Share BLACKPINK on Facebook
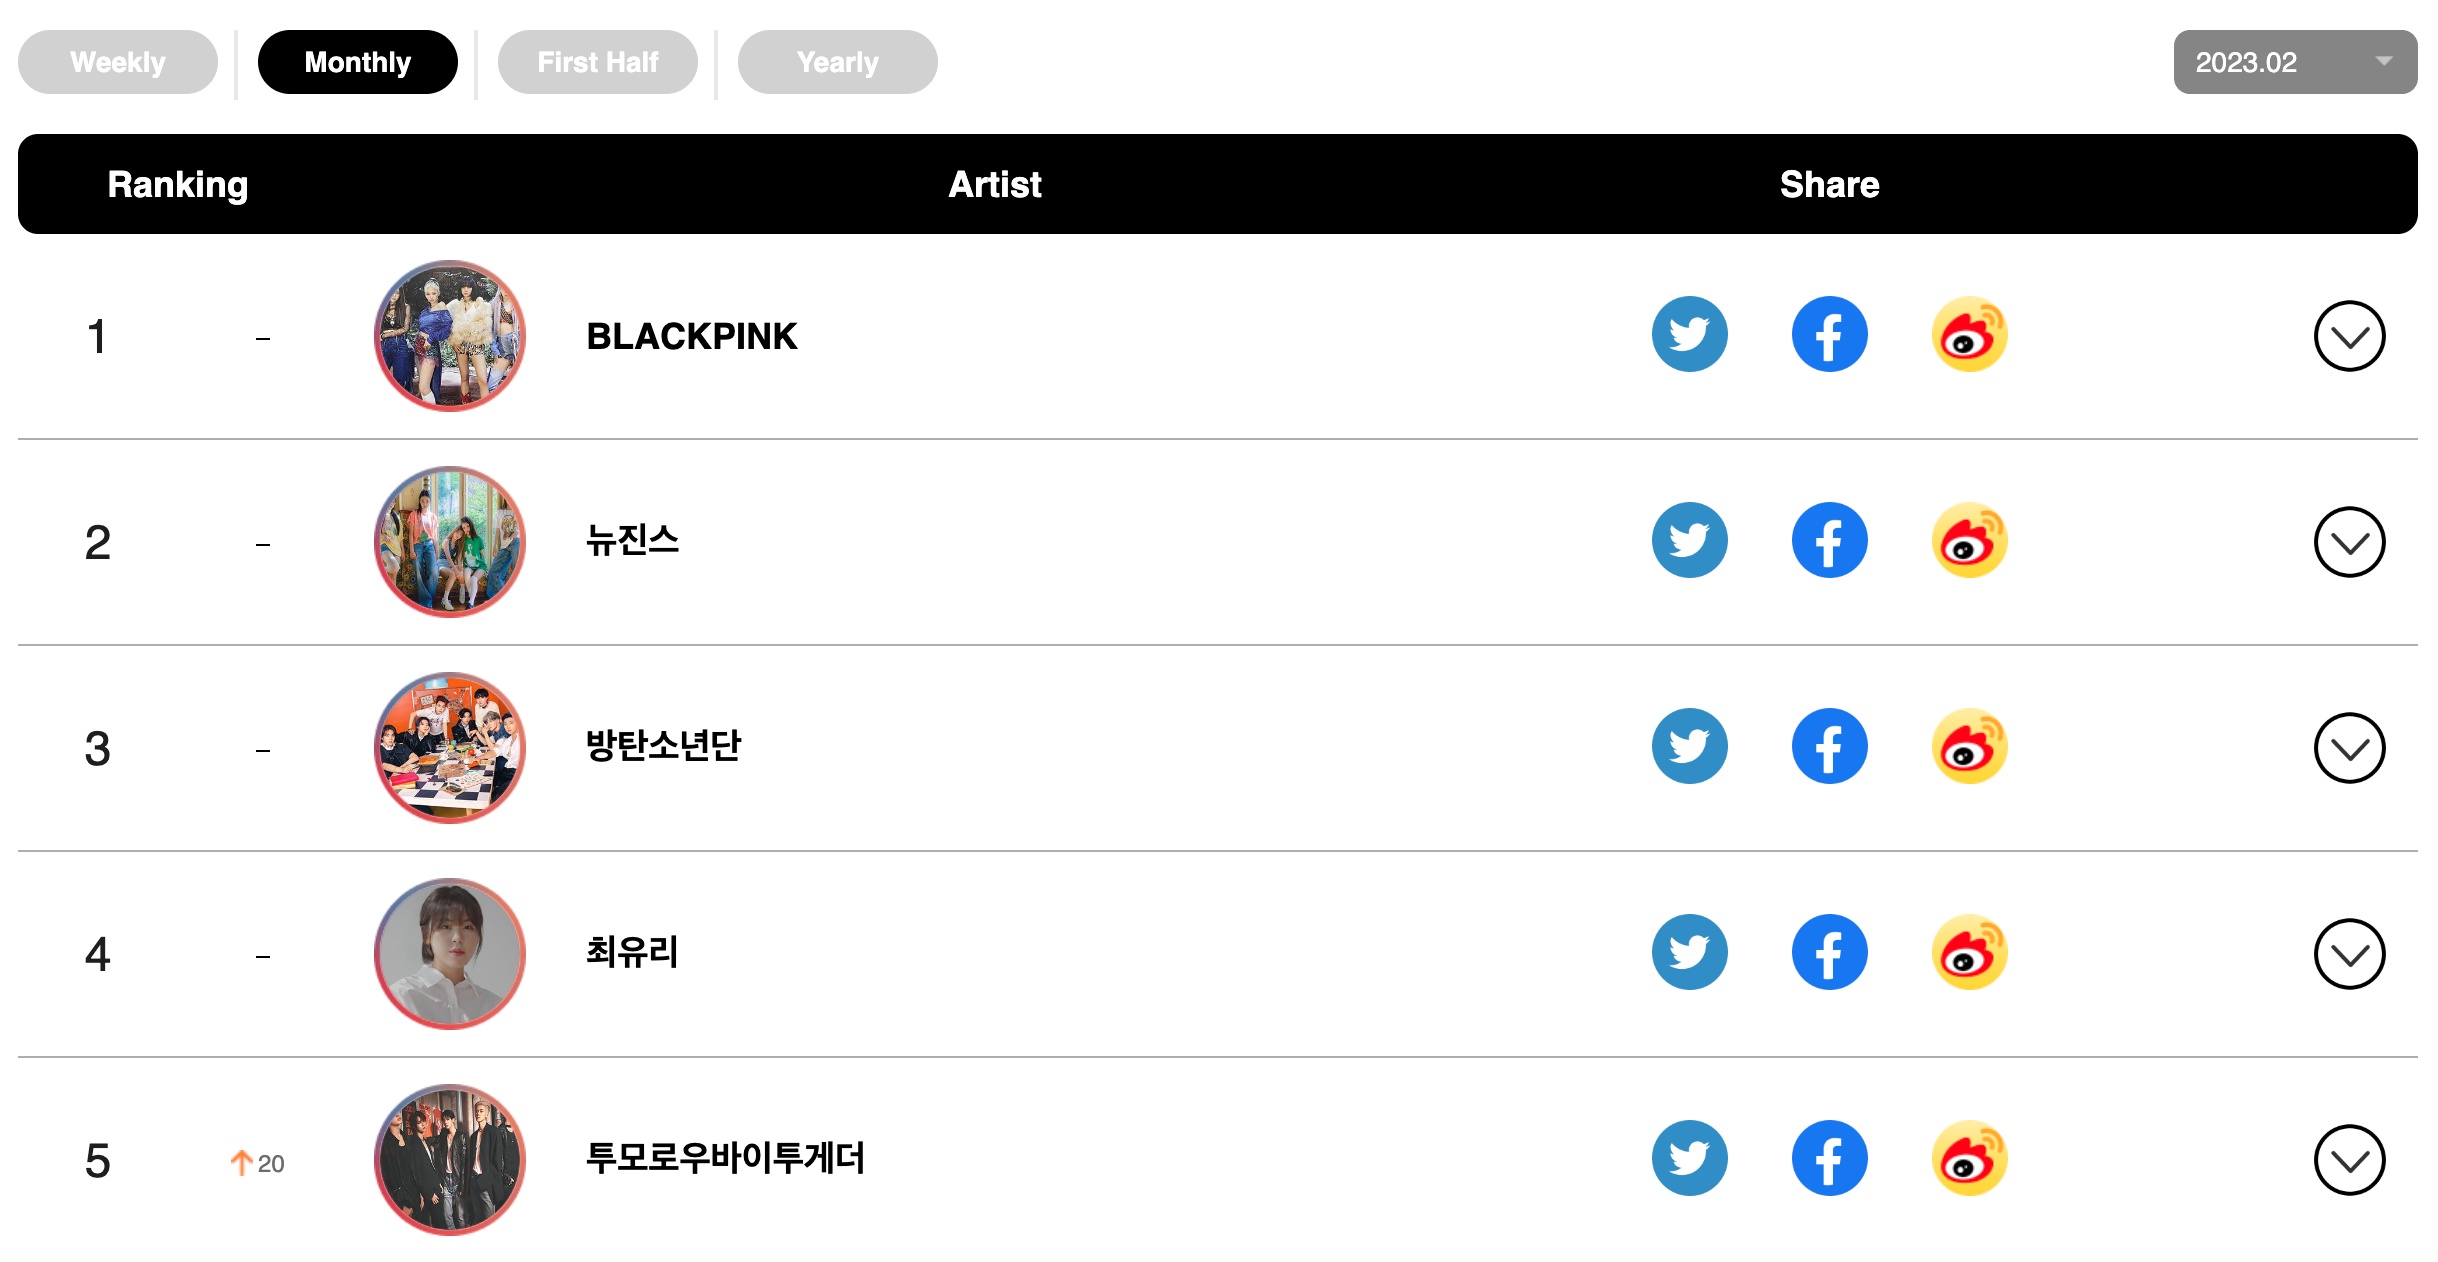 1829,334
